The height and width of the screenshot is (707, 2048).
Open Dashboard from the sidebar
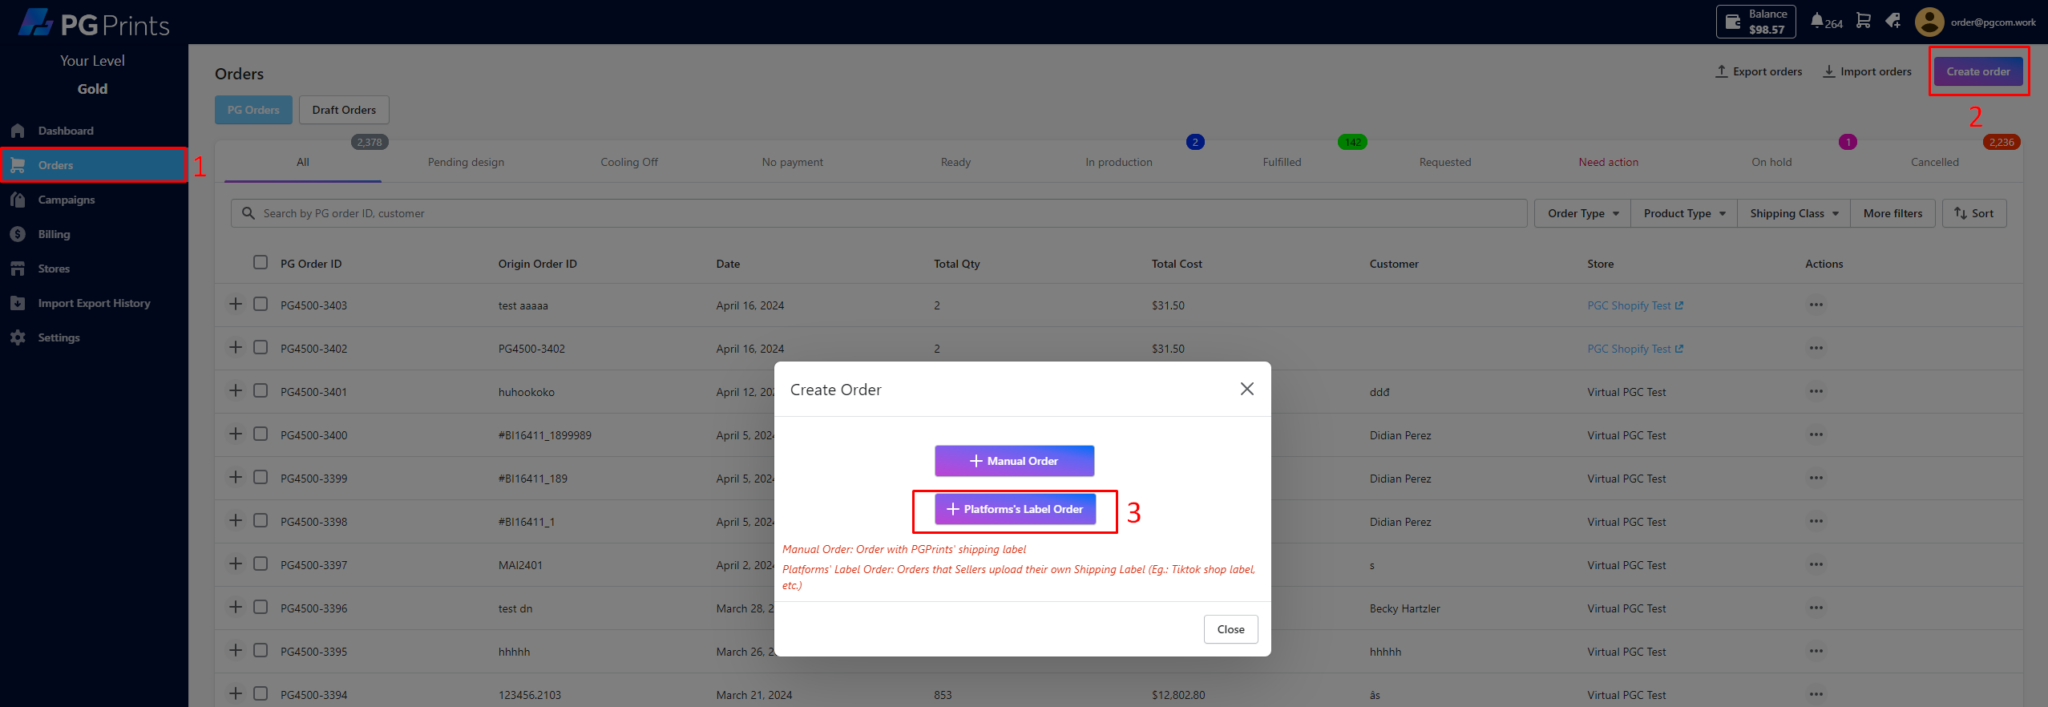(65, 131)
